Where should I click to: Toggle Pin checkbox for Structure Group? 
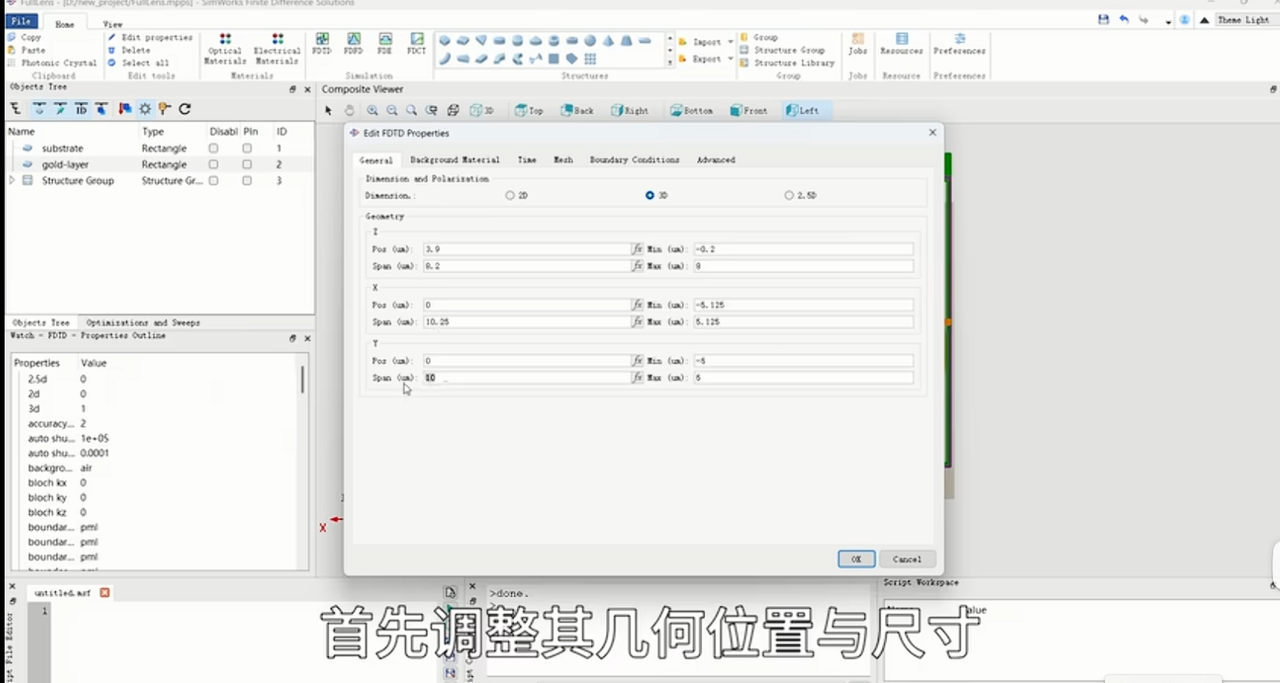(x=247, y=181)
